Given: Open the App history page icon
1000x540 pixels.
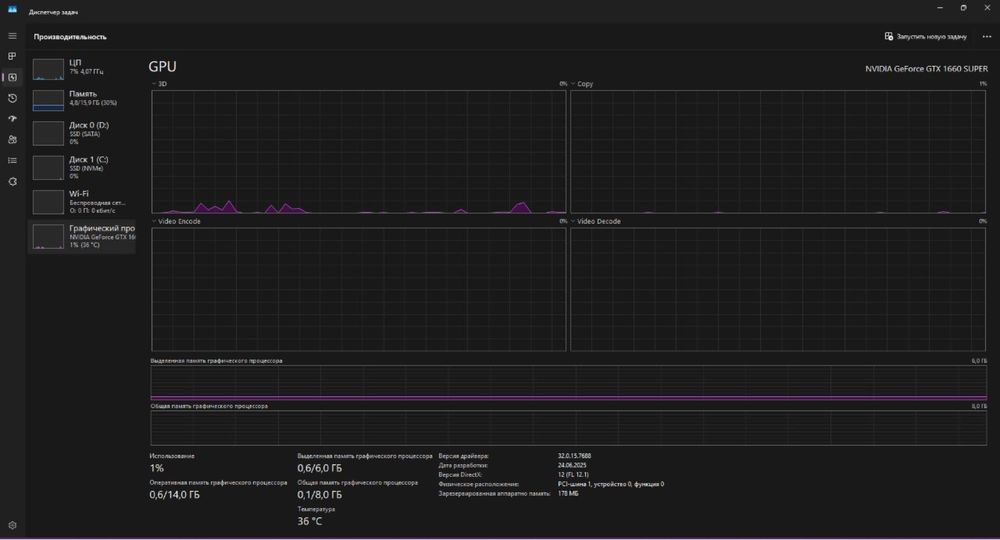Looking at the screenshot, I should pos(12,98).
